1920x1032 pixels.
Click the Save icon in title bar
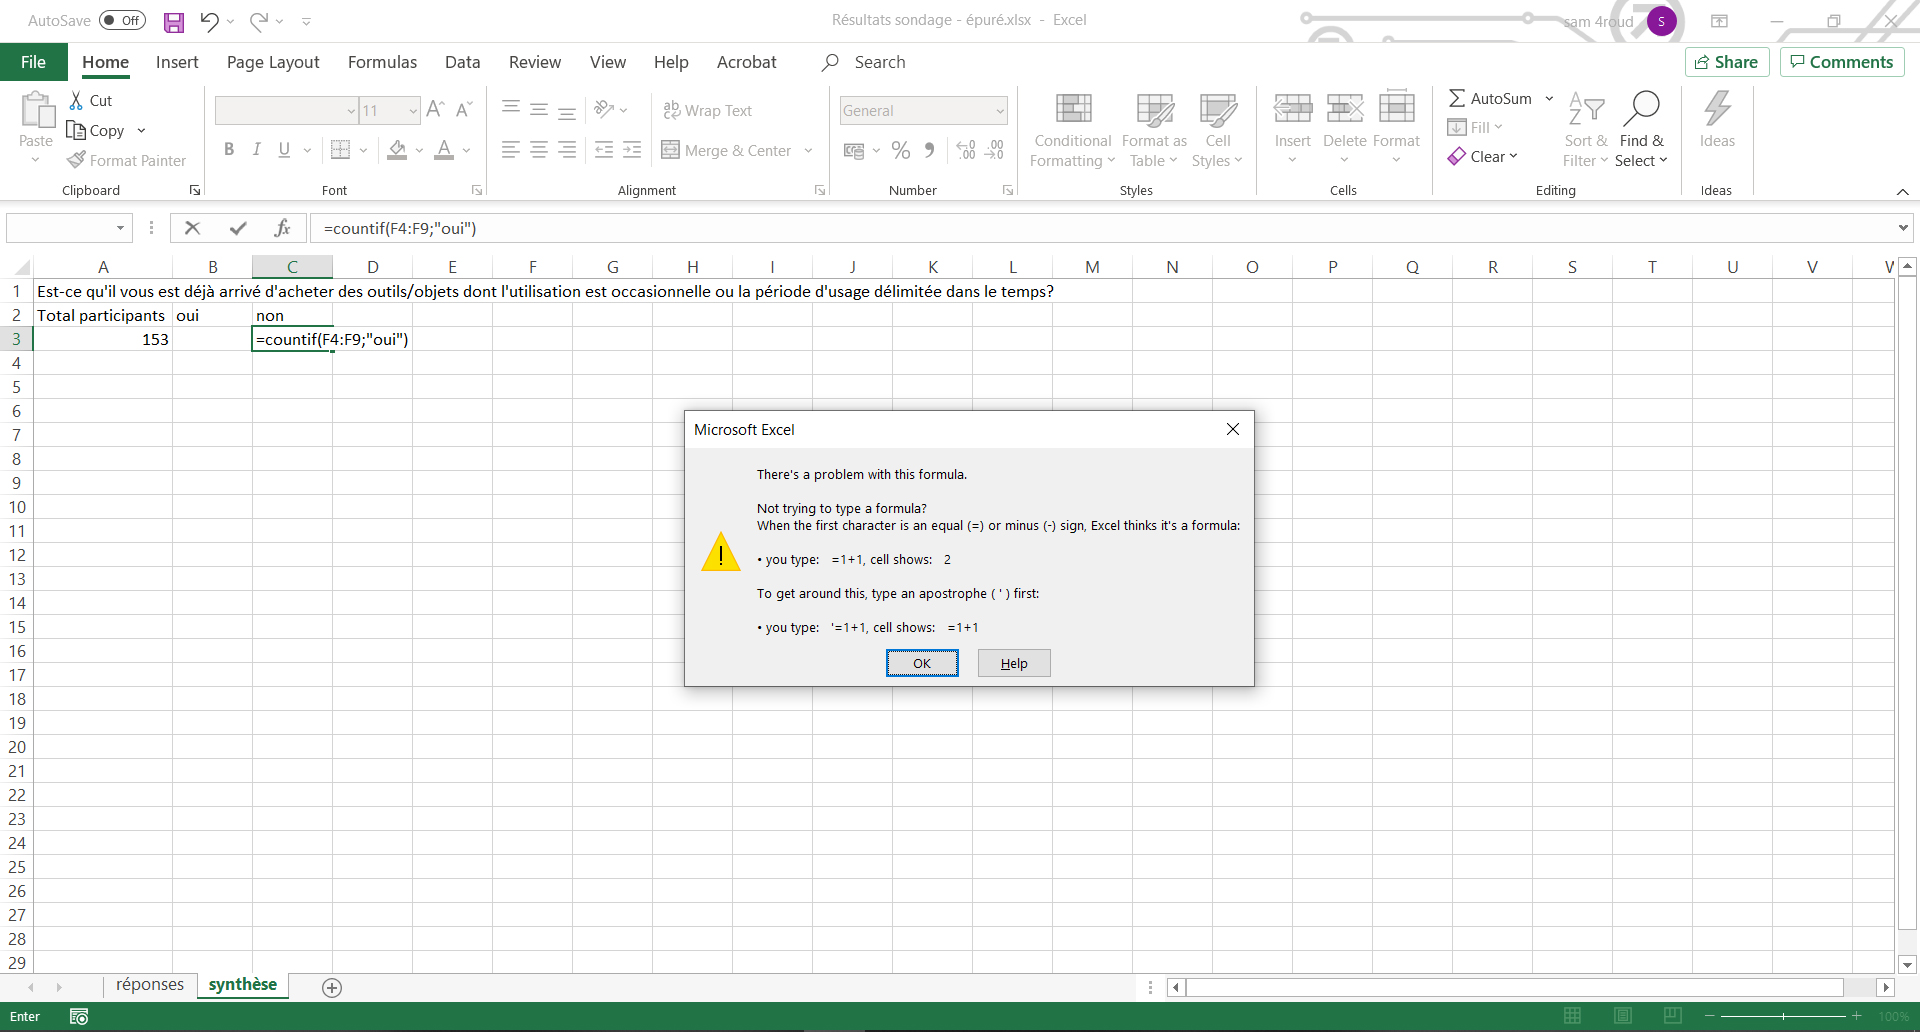174,21
